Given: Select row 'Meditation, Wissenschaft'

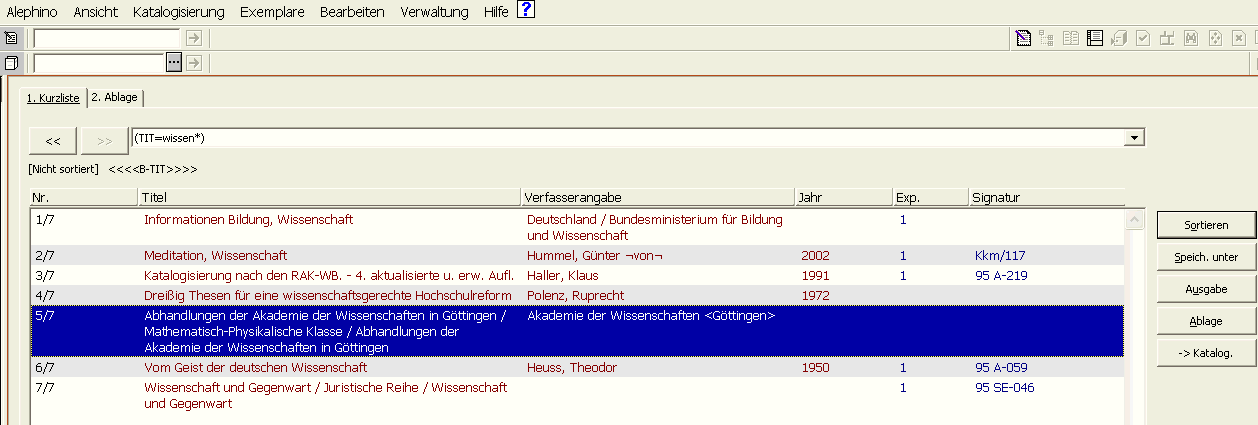Looking at the screenshot, I should coord(577,255).
